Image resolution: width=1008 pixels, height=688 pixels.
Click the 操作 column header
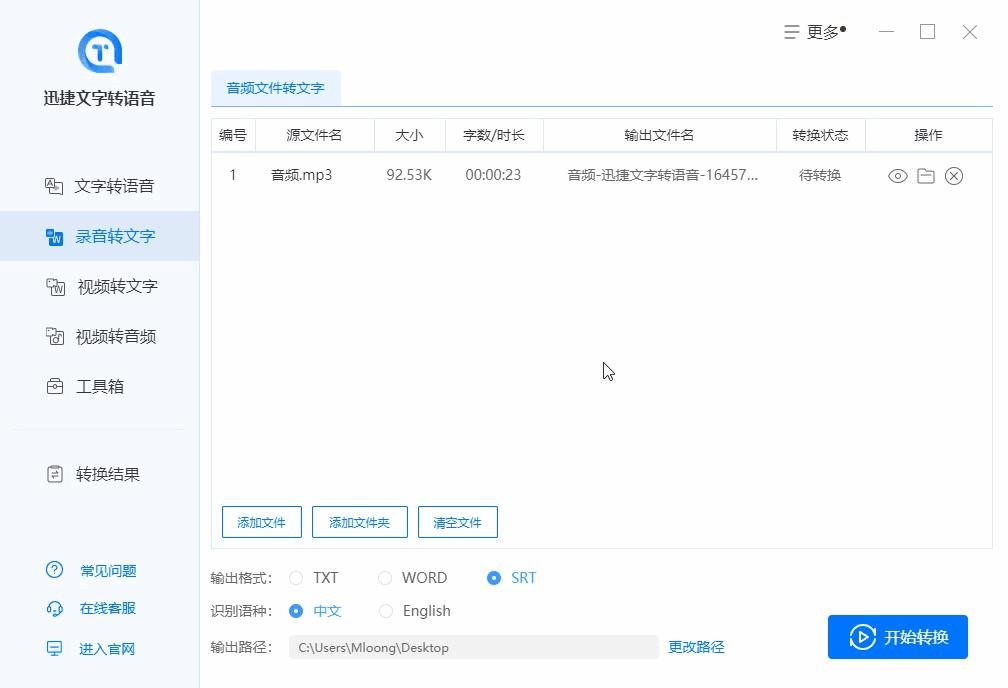click(928, 135)
